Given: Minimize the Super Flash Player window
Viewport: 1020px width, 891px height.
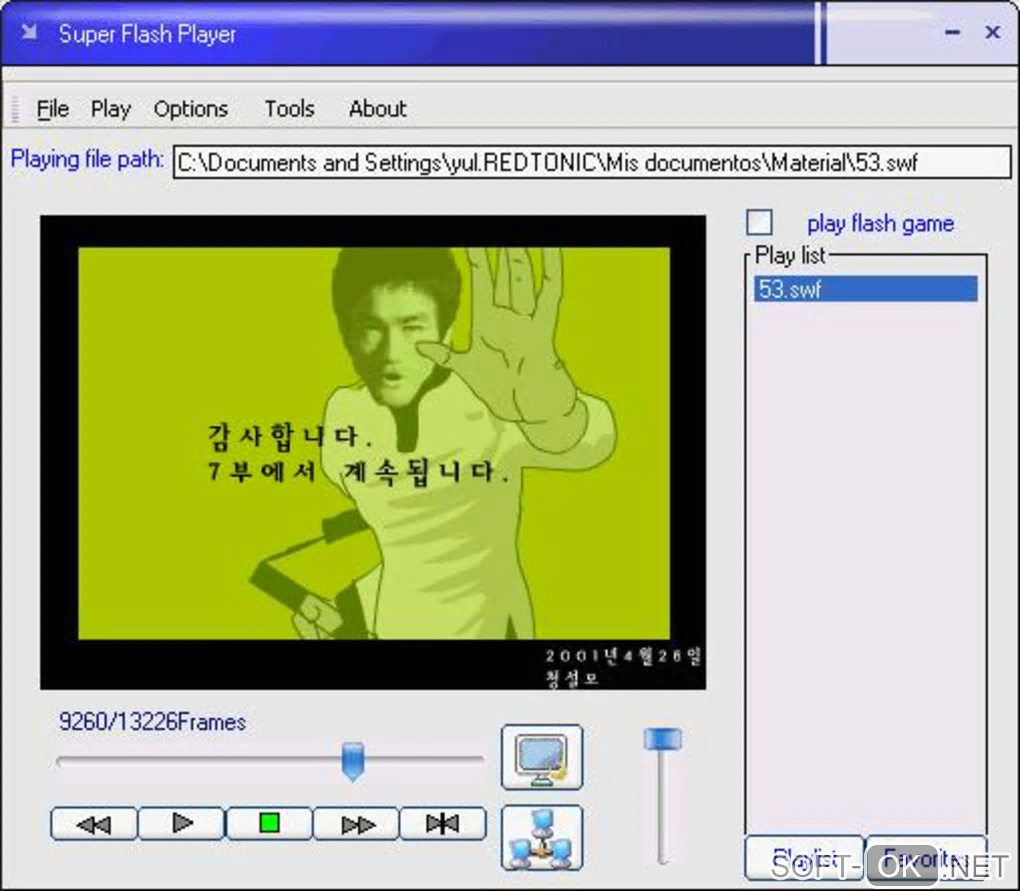Looking at the screenshot, I should click(952, 32).
